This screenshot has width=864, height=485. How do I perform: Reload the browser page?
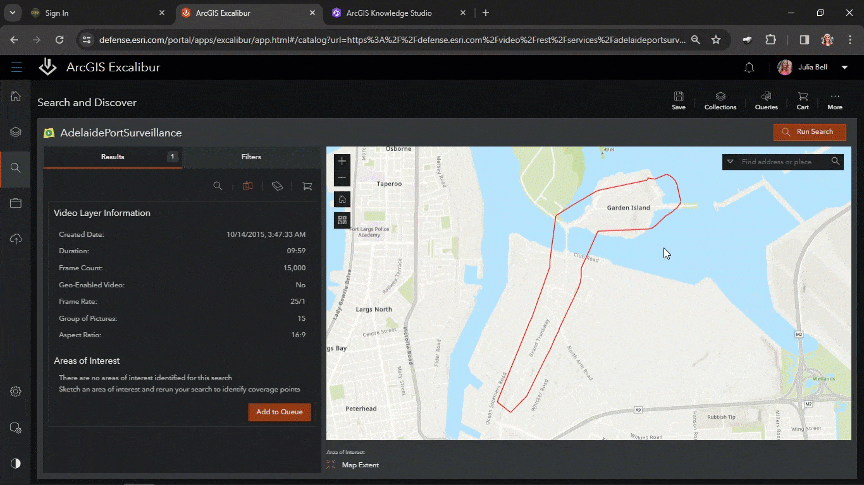click(x=60, y=40)
